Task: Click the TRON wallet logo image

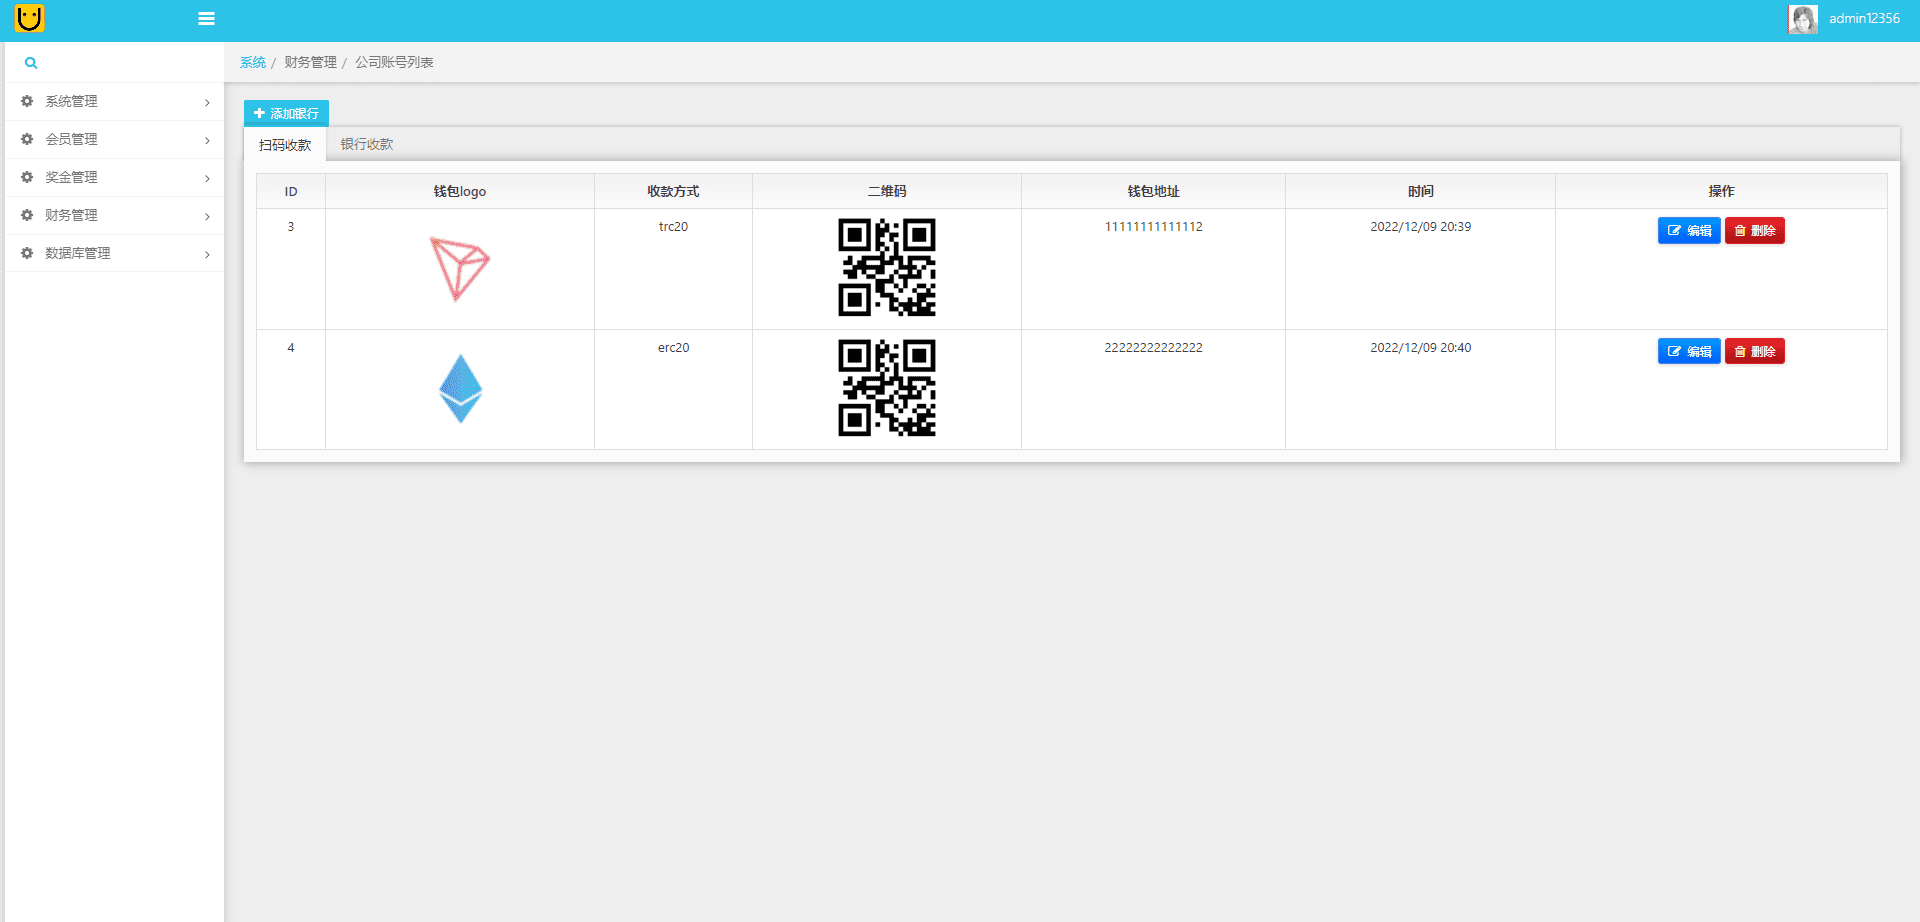Action: pyautogui.click(x=459, y=268)
